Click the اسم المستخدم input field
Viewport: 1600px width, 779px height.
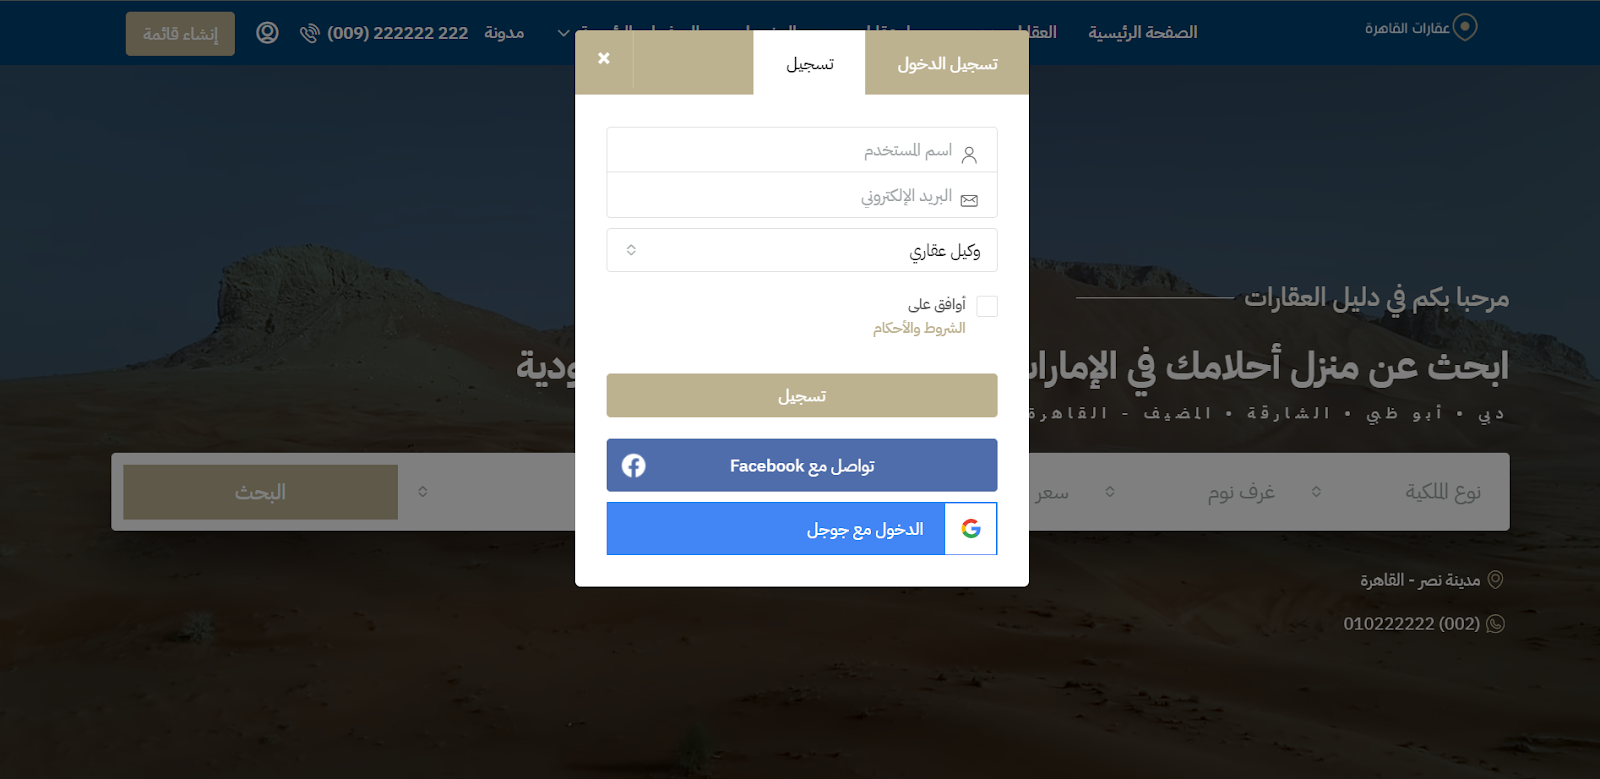click(x=802, y=150)
